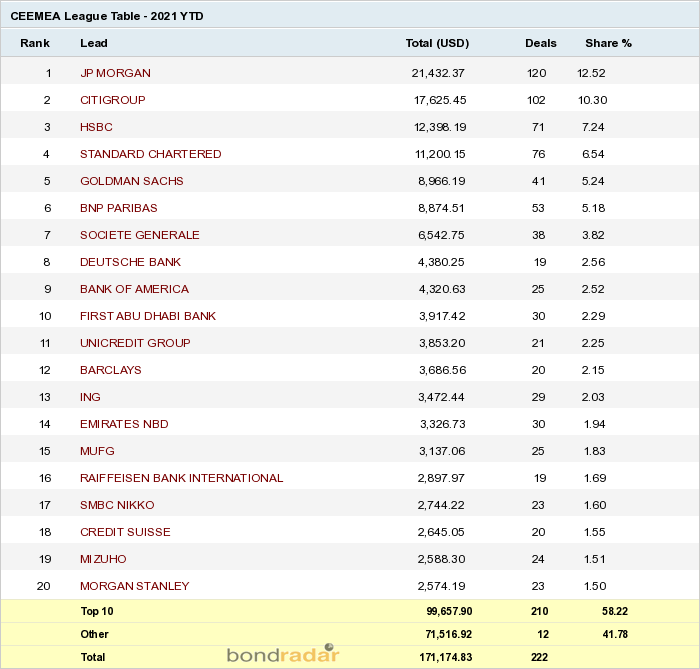This screenshot has width=700, height=669.
Task: Click the HSBC lead name
Action: click(x=96, y=127)
